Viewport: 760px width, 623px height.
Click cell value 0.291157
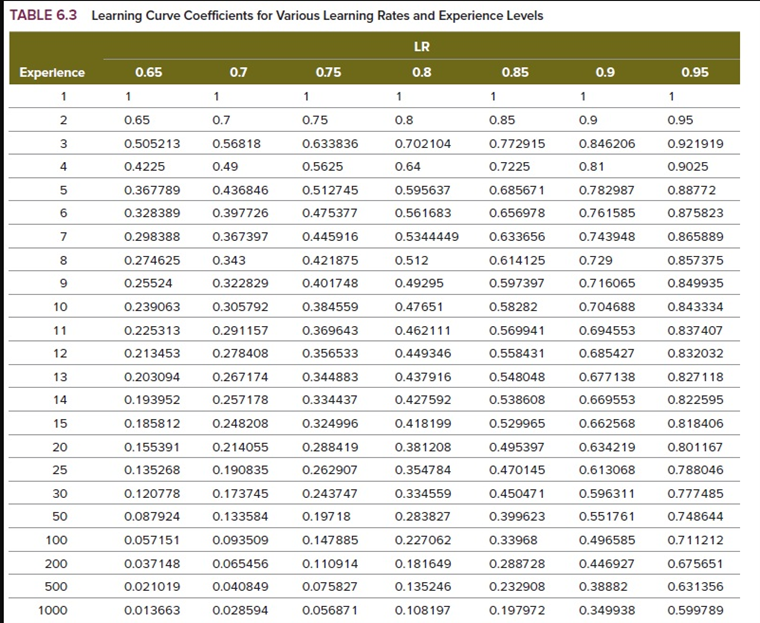pyautogui.click(x=240, y=330)
